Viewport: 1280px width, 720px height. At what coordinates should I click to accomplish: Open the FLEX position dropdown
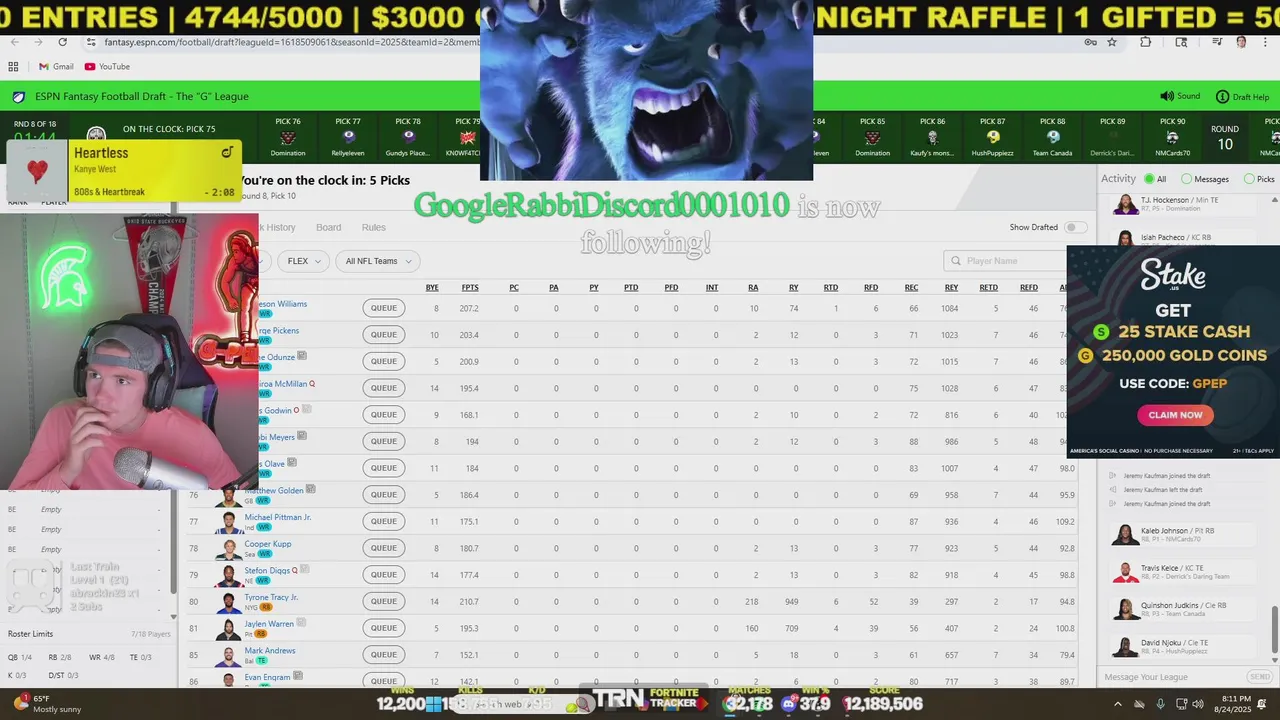[302, 261]
